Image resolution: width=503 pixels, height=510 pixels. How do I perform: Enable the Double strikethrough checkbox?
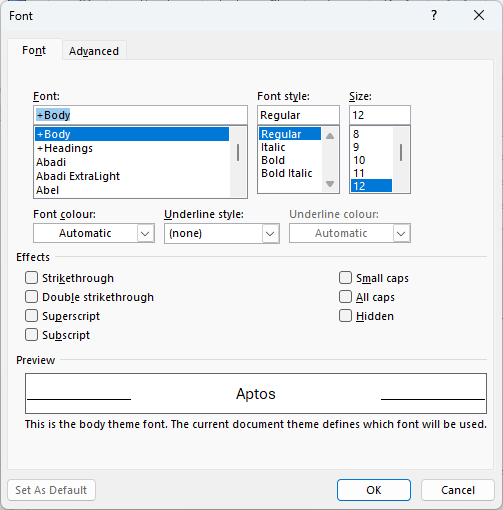click(31, 297)
